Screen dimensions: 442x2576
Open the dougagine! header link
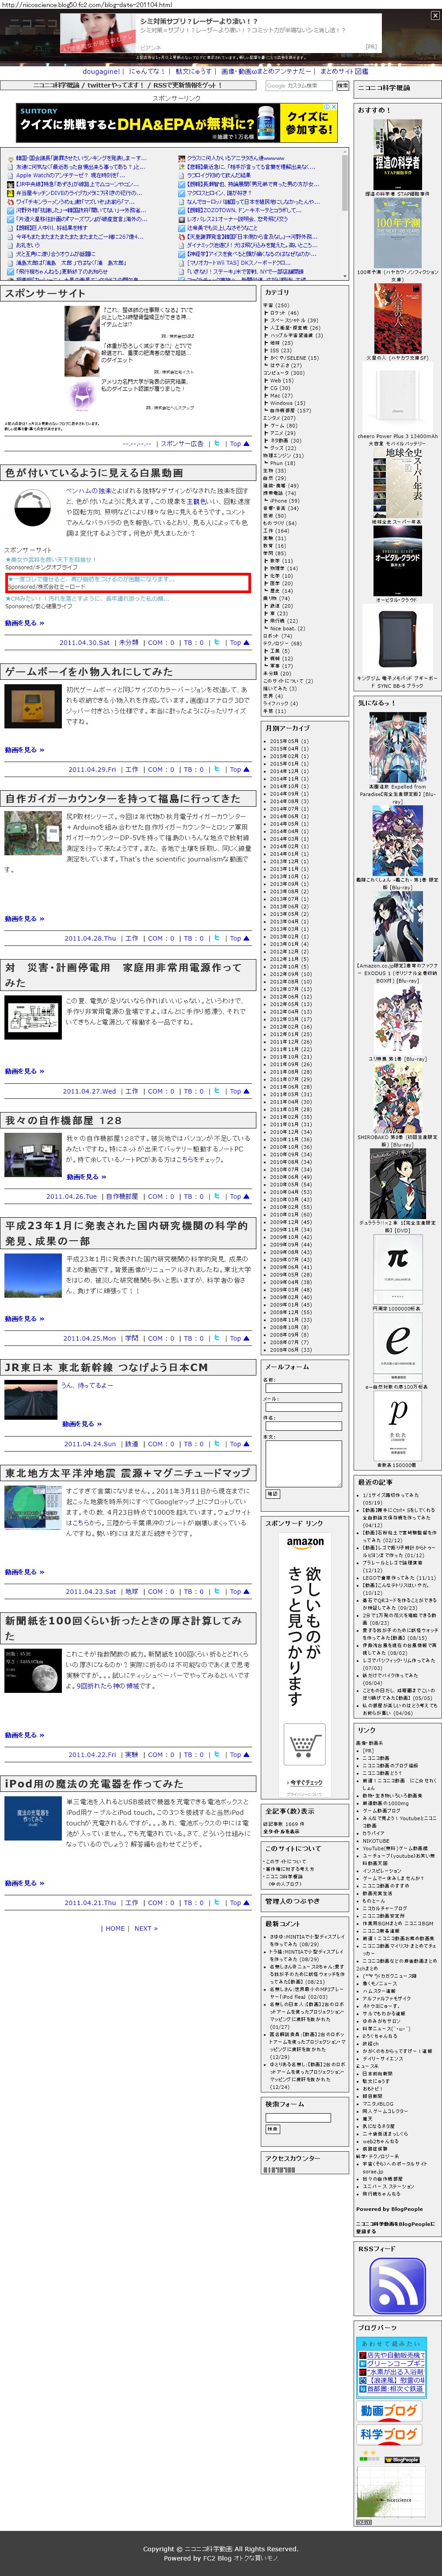[101, 72]
